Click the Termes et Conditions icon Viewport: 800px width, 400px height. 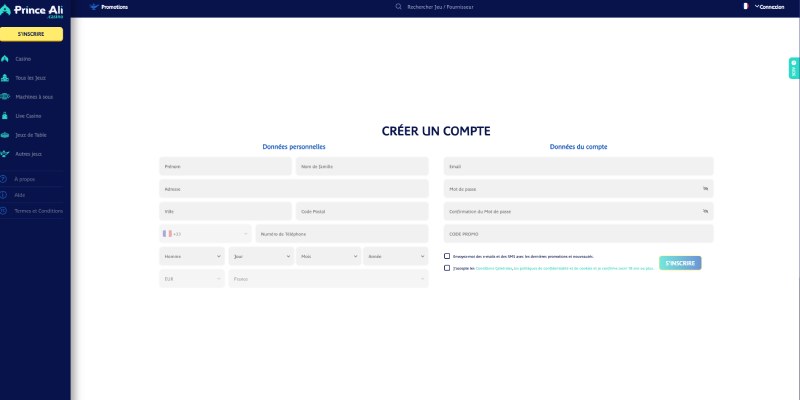pos(3,211)
